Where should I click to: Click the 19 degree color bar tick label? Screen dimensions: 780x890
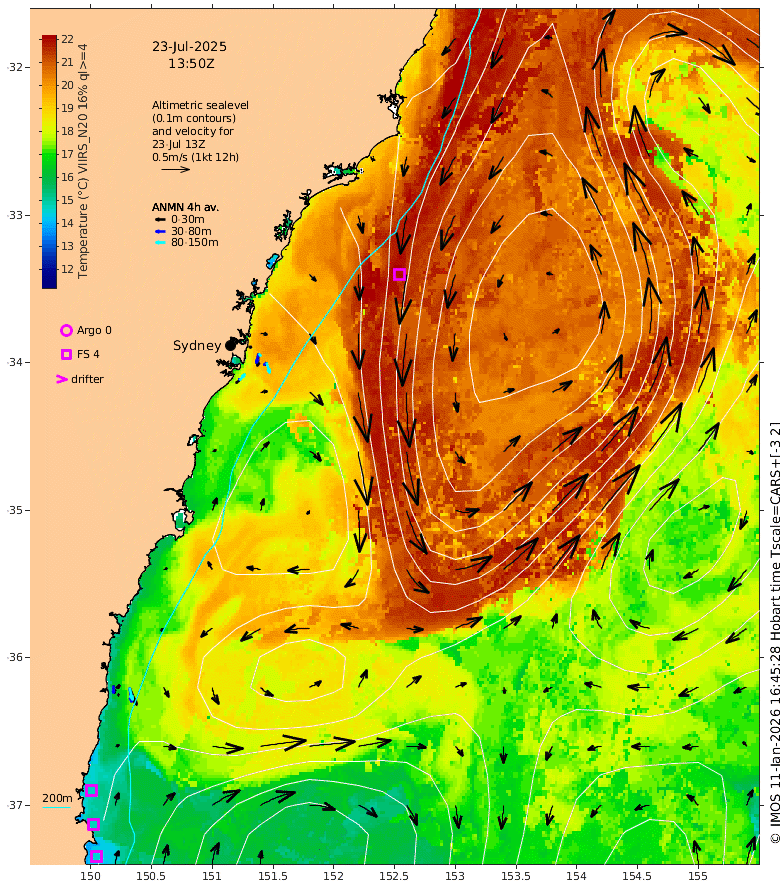(x=68, y=108)
